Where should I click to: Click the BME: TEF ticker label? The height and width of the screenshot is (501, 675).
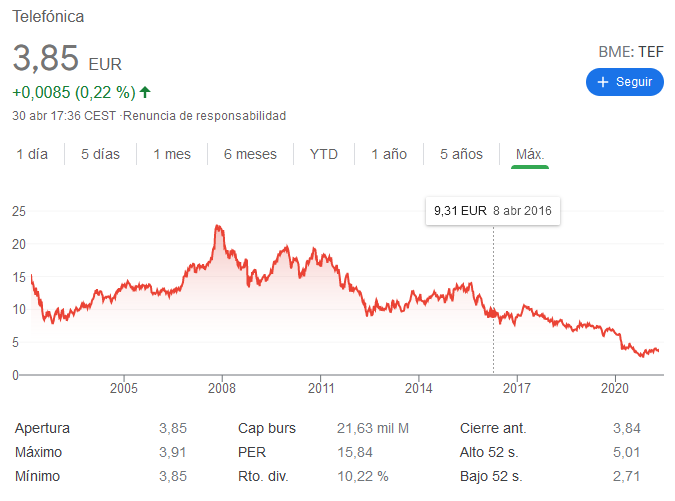pyautogui.click(x=631, y=52)
